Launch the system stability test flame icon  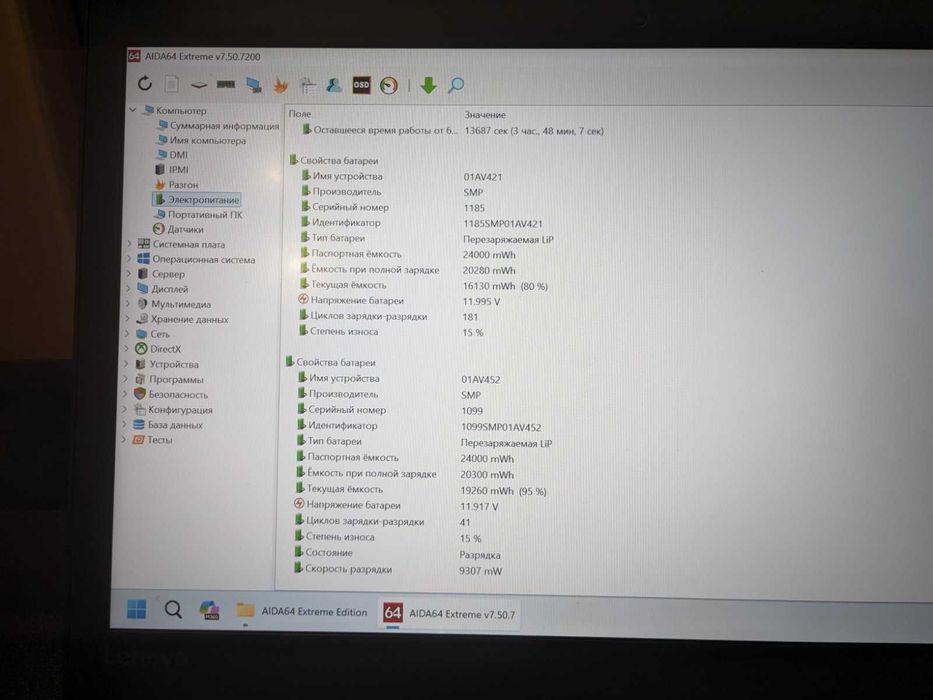click(280, 85)
